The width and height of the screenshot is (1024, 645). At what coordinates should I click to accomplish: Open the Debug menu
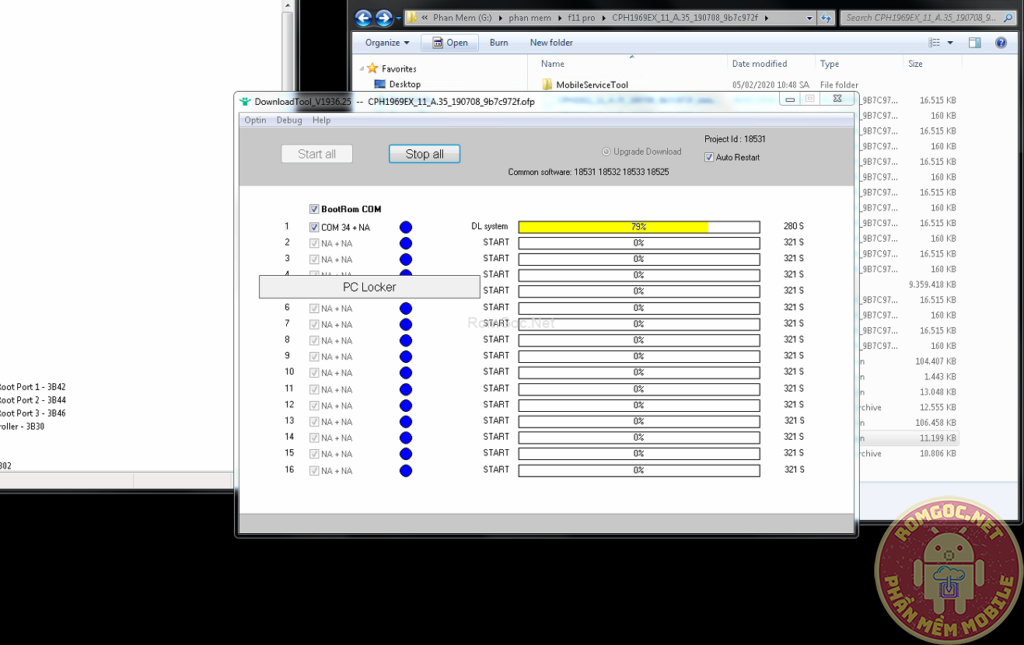pos(289,120)
